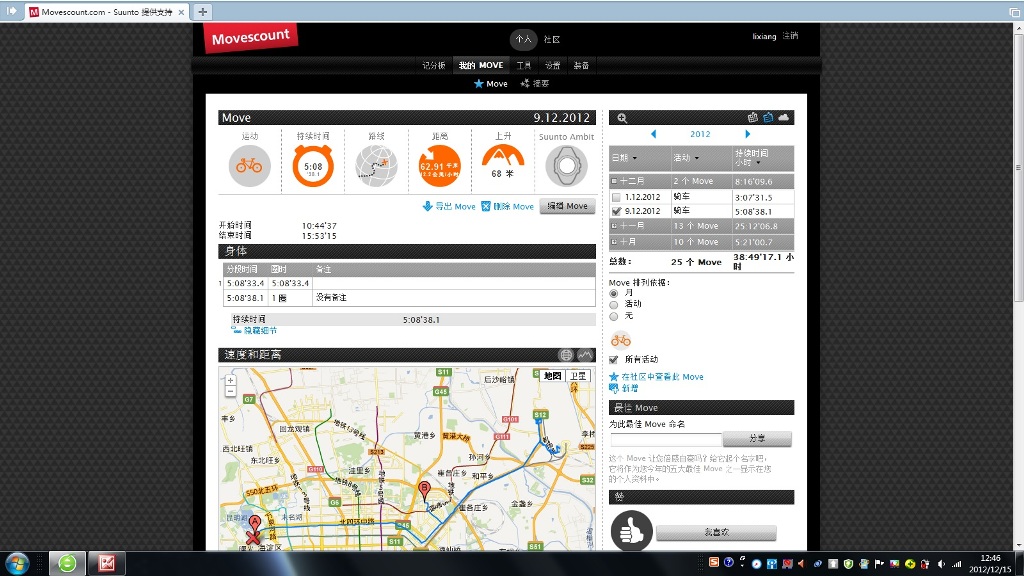Zoom in on the map
This screenshot has width=1024, height=576.
tap(231, 380)
